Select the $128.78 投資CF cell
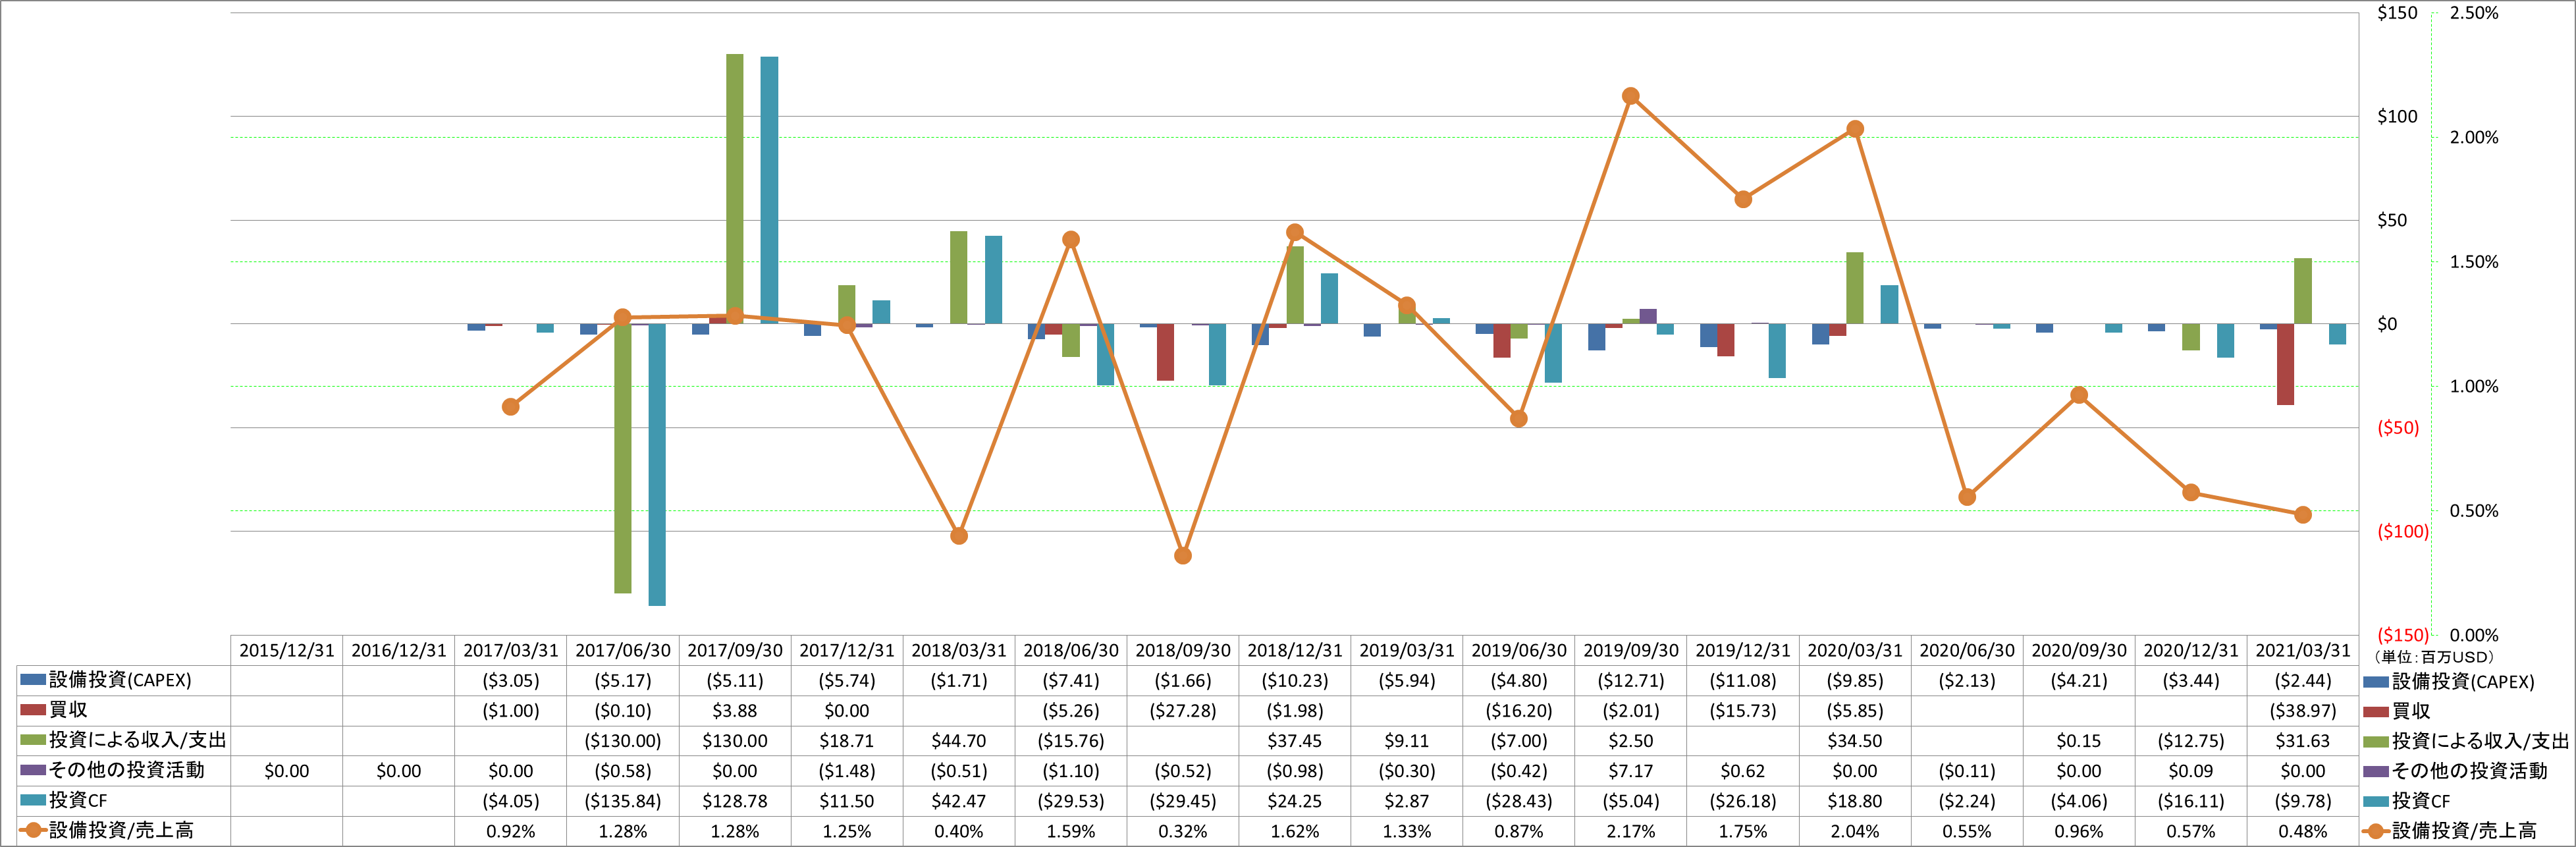2576x847 pixels. pyautogui.click(x=735, y=801)
